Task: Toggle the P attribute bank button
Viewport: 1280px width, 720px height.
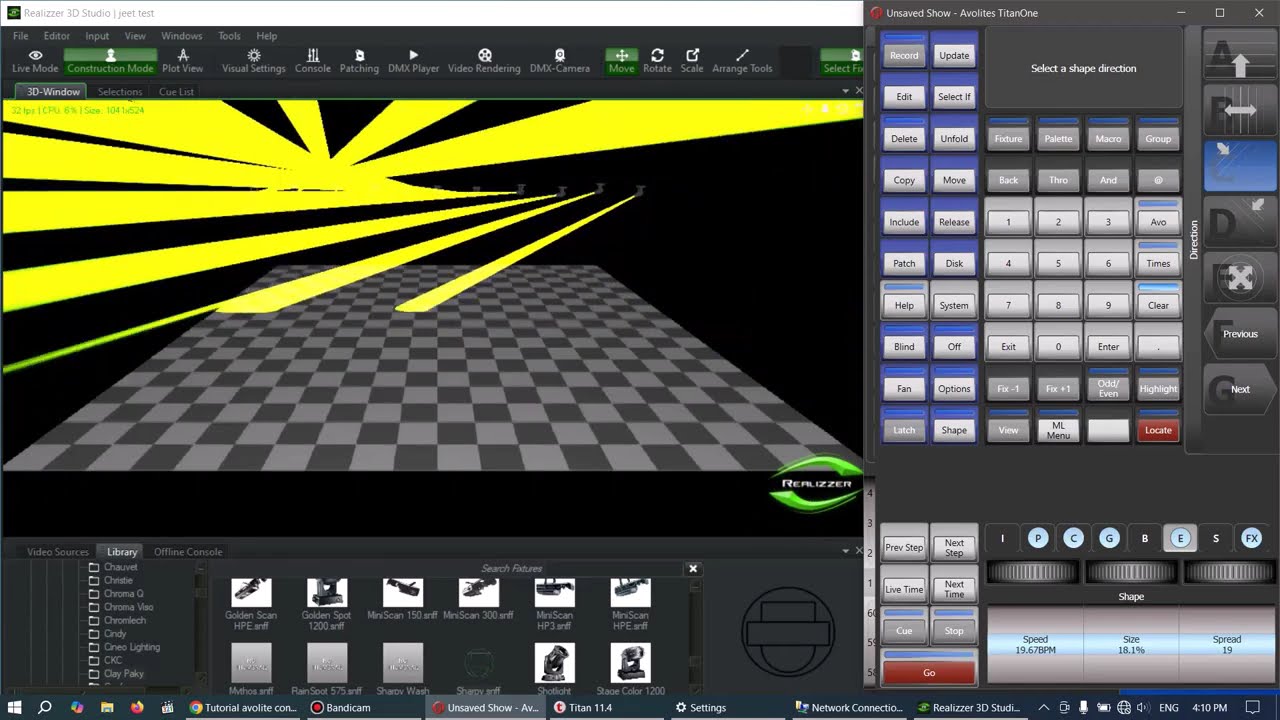Action: click(x=1038, y=538)
